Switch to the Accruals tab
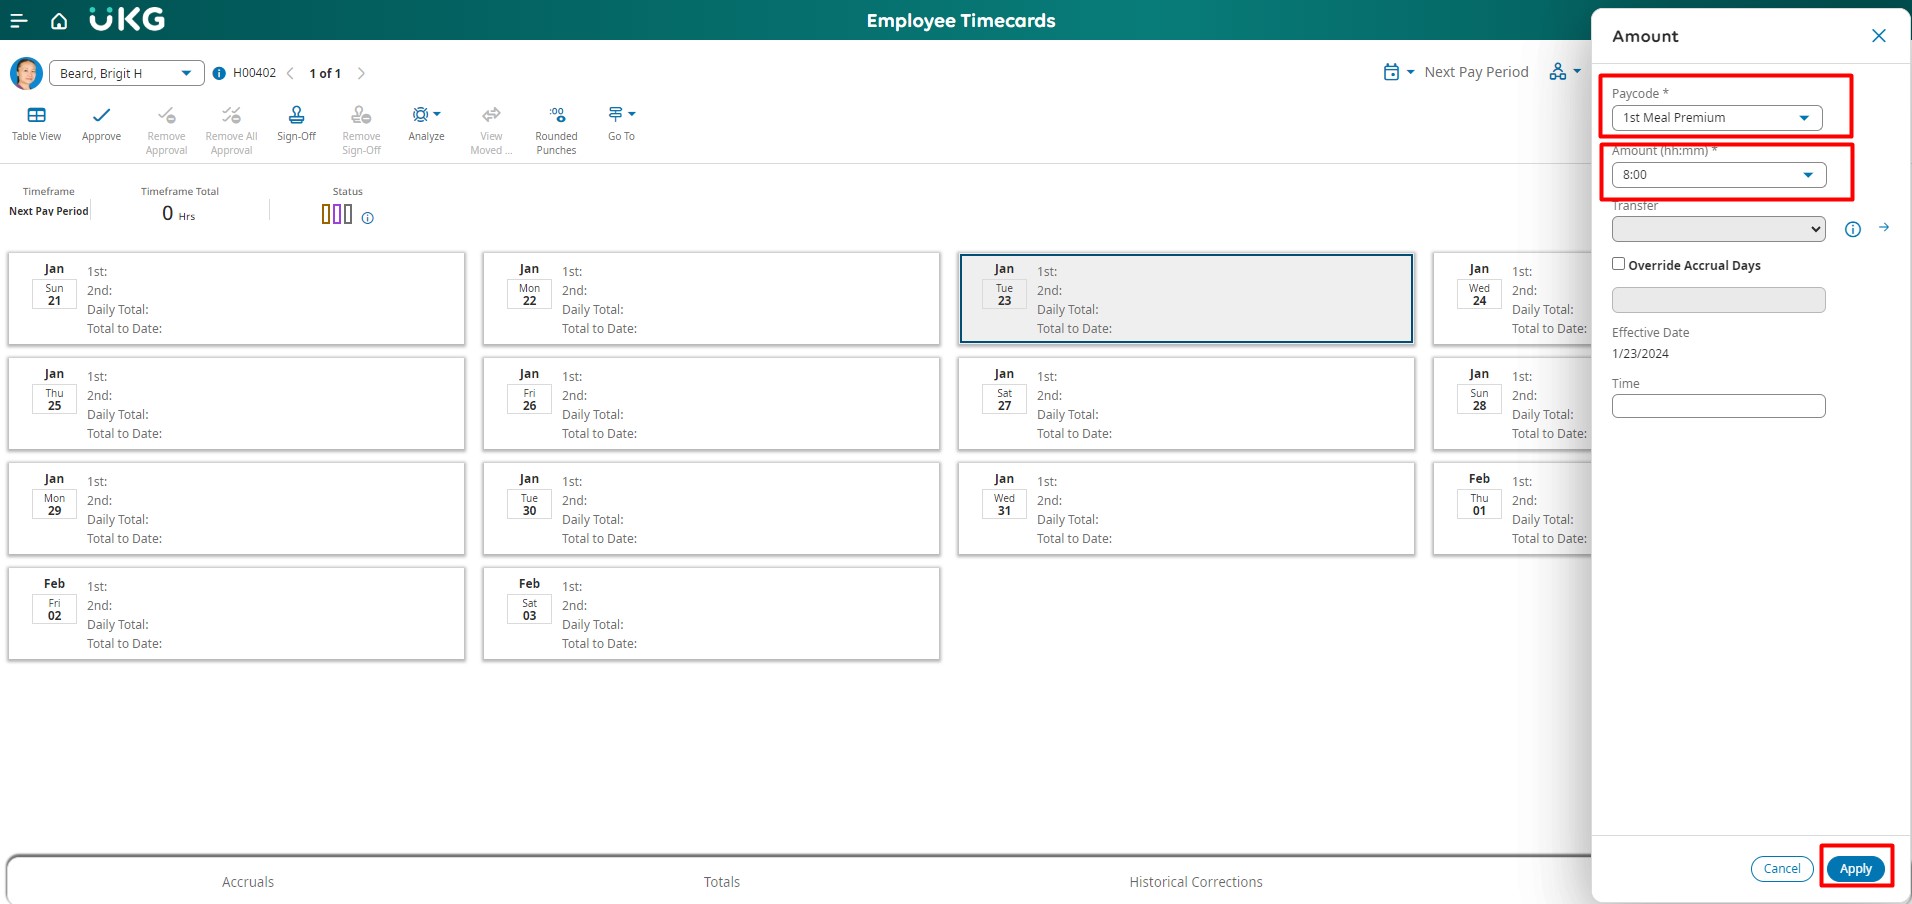 tap(248, 882)
